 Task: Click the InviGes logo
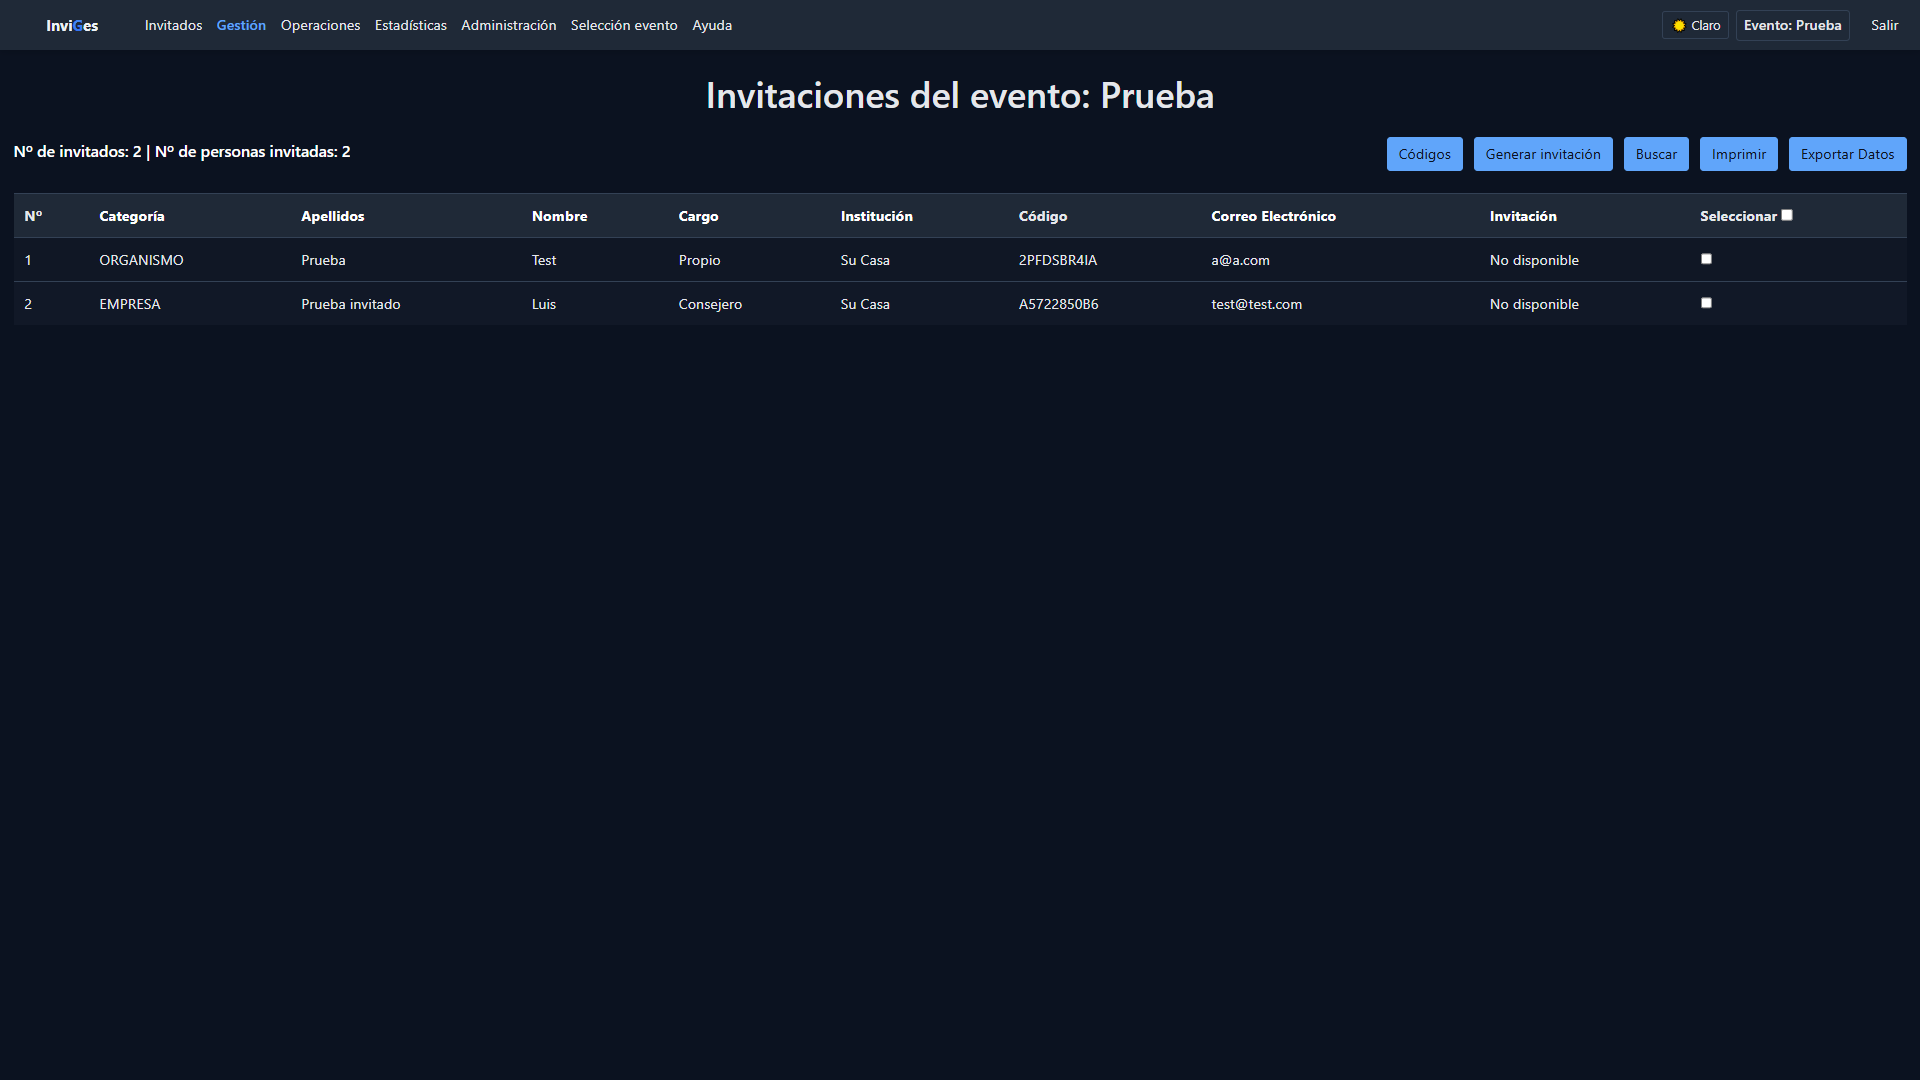point(72,26)
